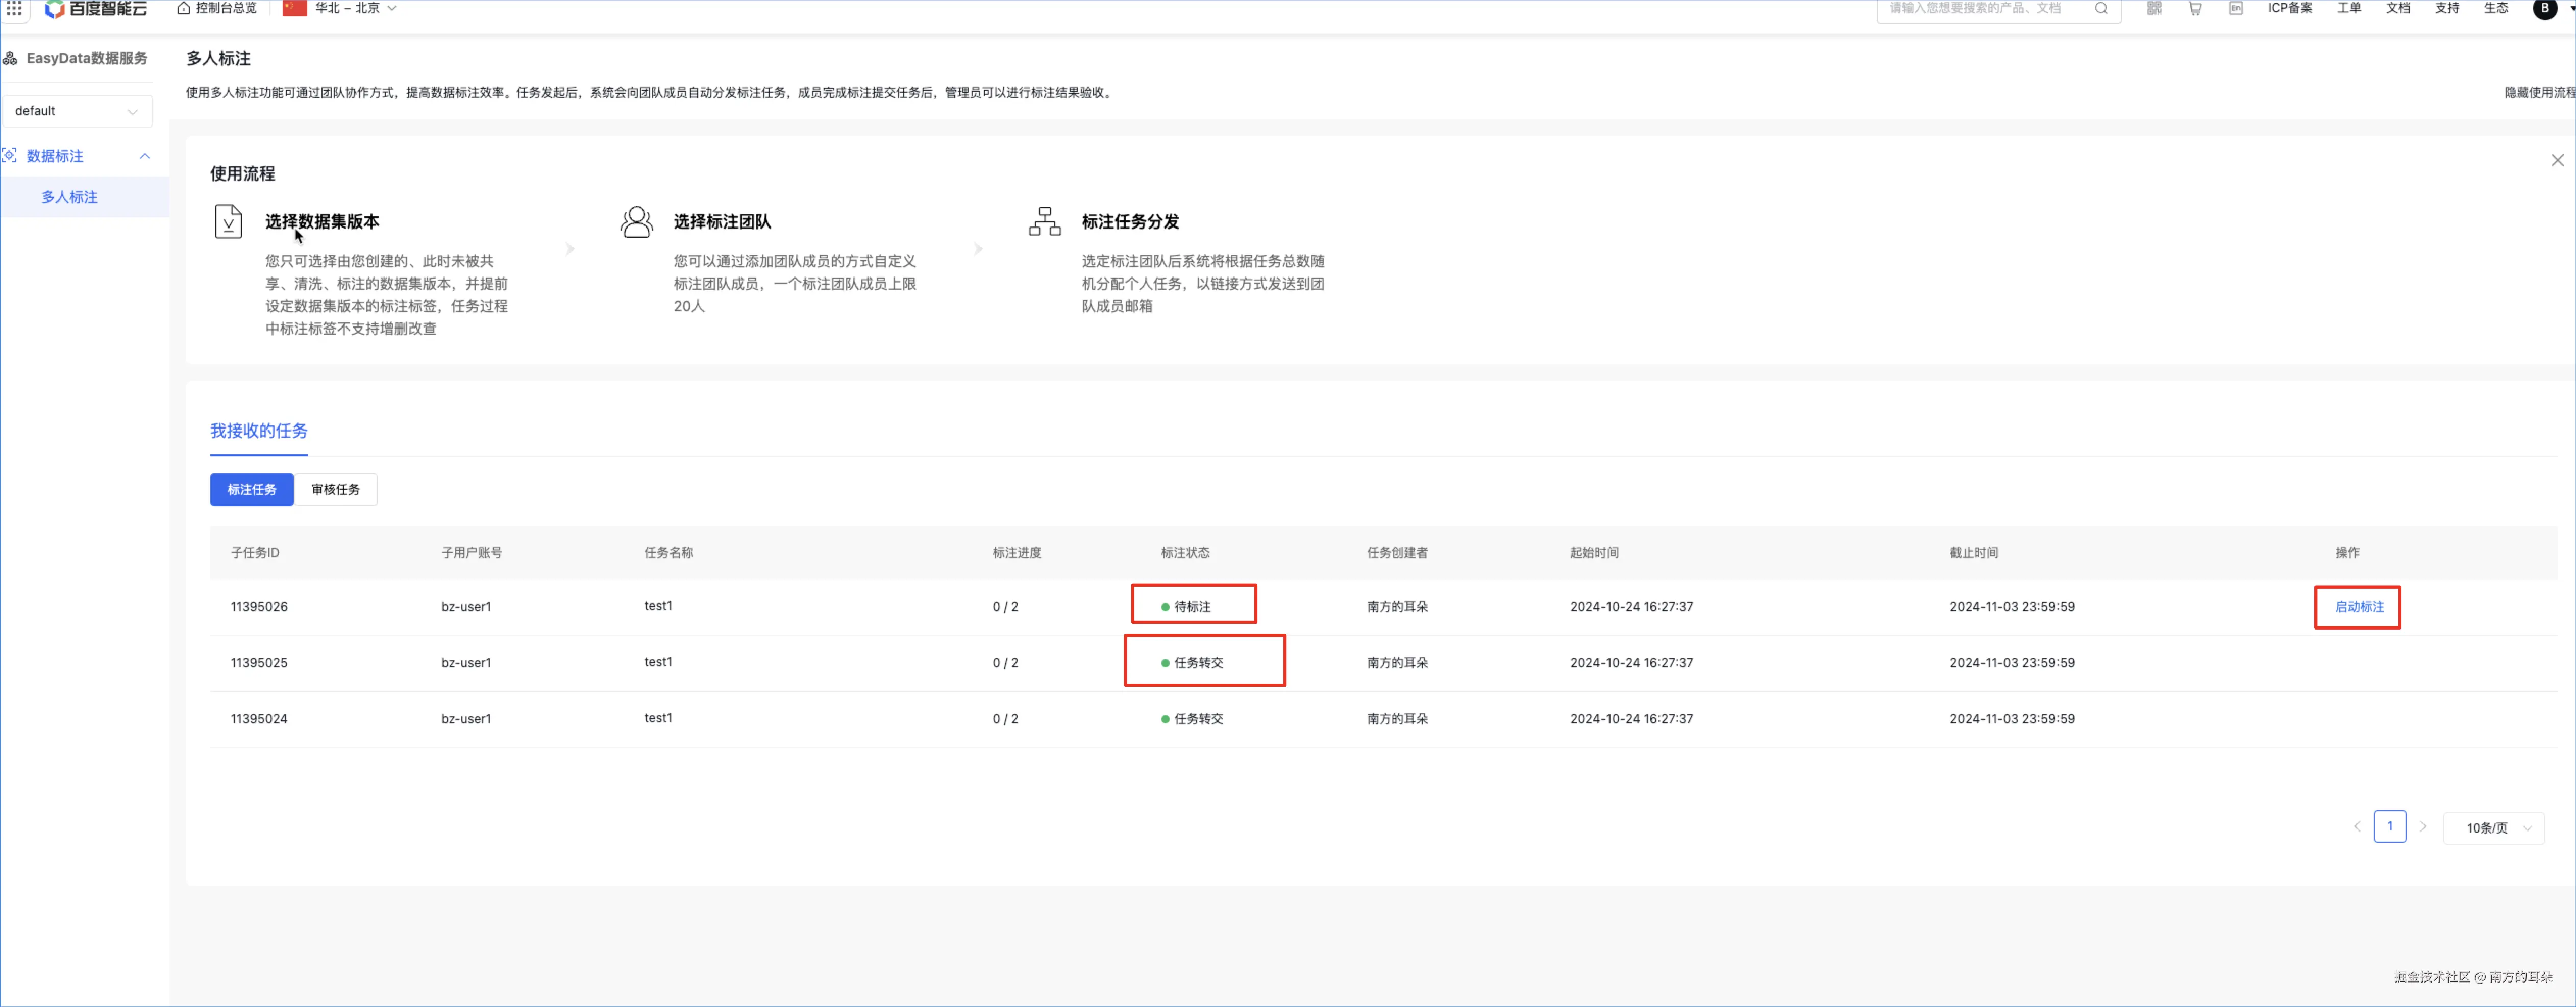Click 任务转交 status of task 11395024
Image resolution: width=2576 pixels, height=1007 pixels.
coord(1192,719)
